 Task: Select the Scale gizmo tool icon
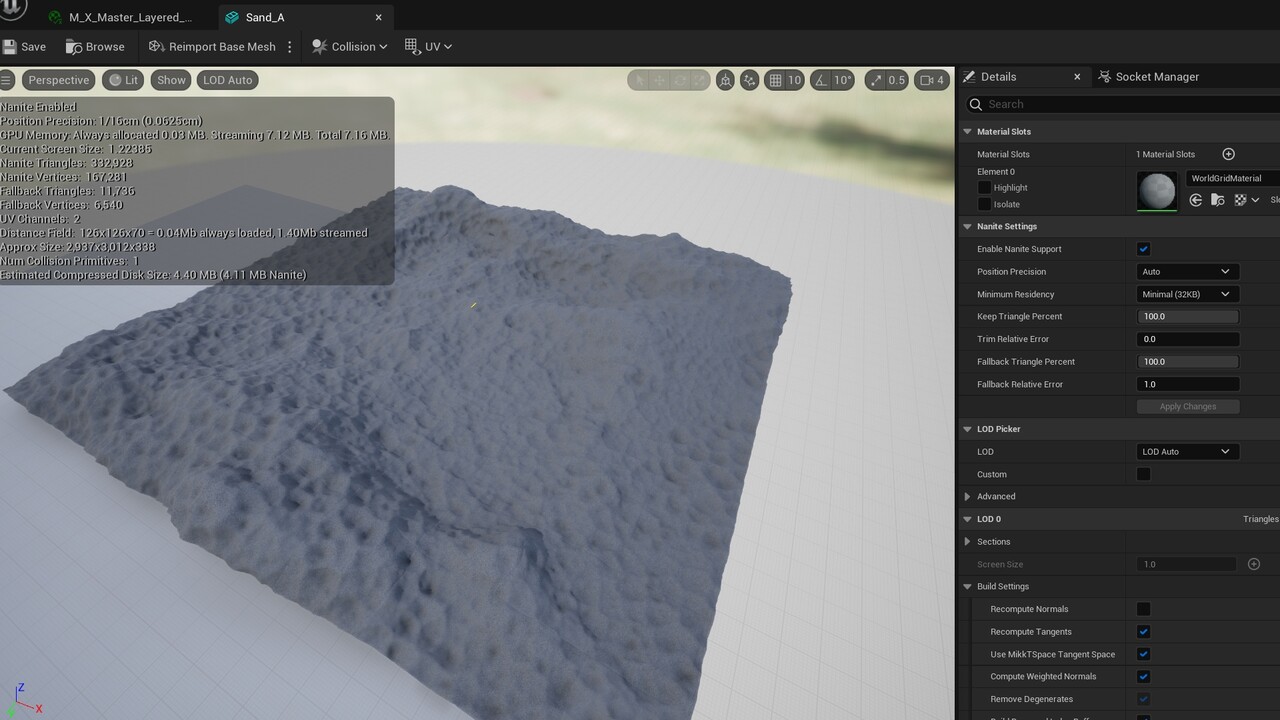pyautogui.click(x=702, y=80)
